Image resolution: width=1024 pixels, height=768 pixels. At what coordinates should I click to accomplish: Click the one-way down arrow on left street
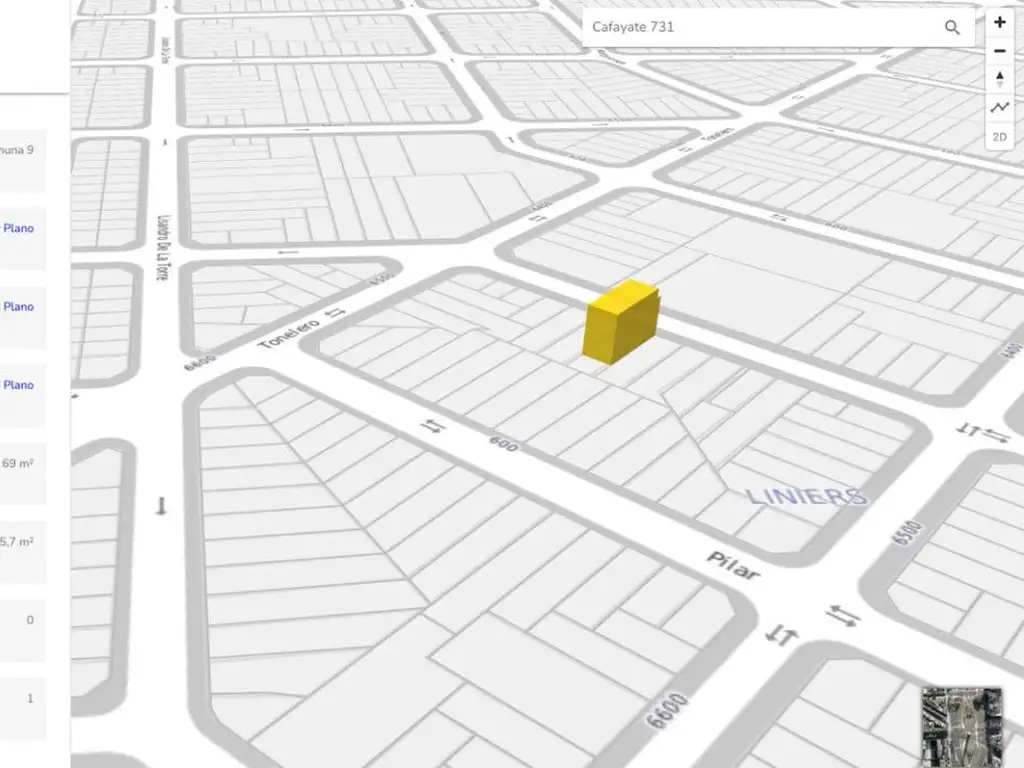coord(161,506)
